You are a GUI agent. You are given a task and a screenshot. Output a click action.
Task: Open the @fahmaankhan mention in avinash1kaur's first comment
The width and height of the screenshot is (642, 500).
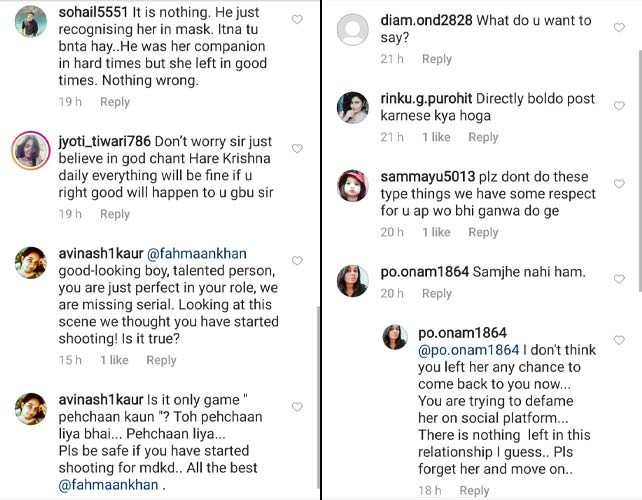tap(197, 254)
